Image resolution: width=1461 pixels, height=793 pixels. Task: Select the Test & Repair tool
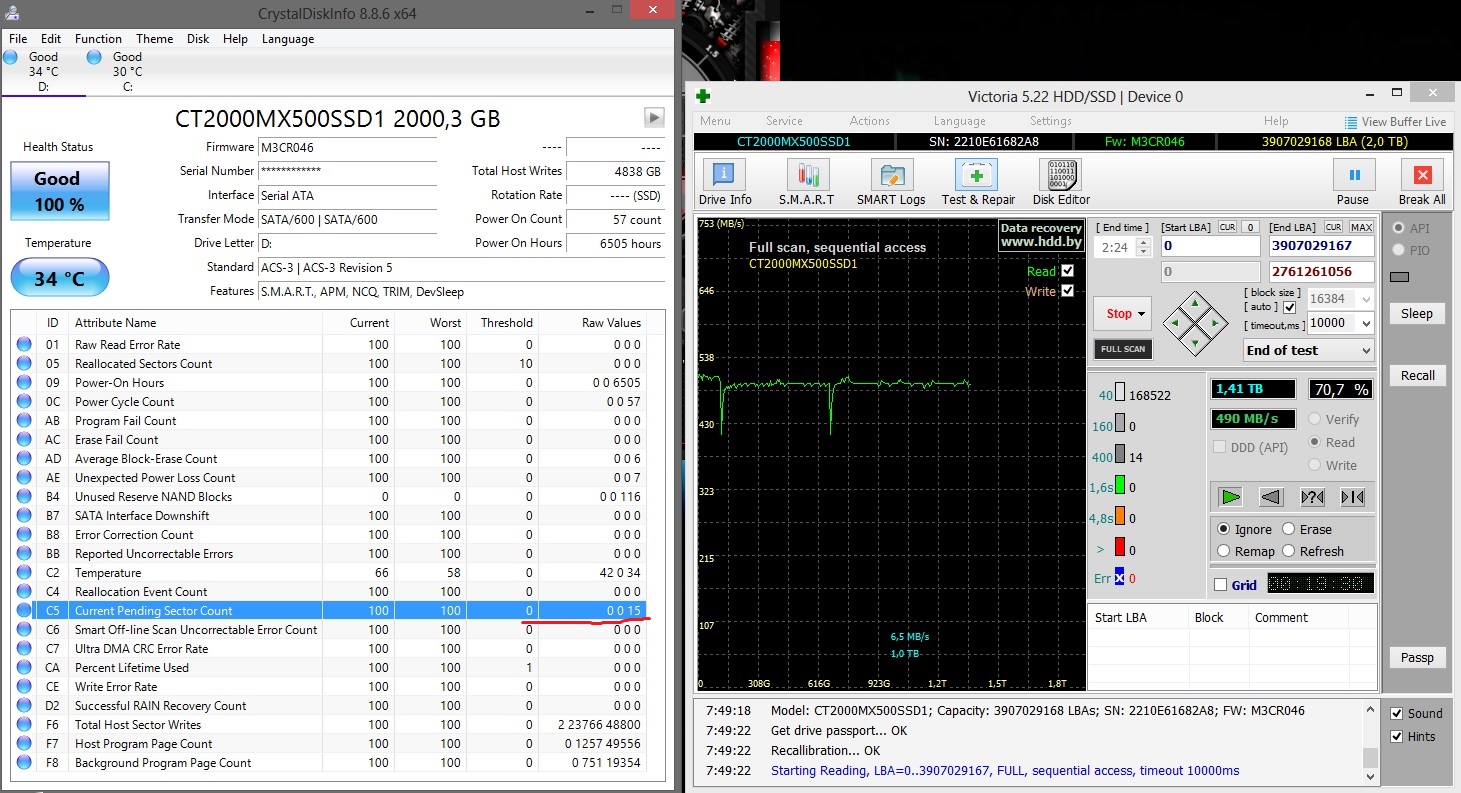tap(977, 182)
